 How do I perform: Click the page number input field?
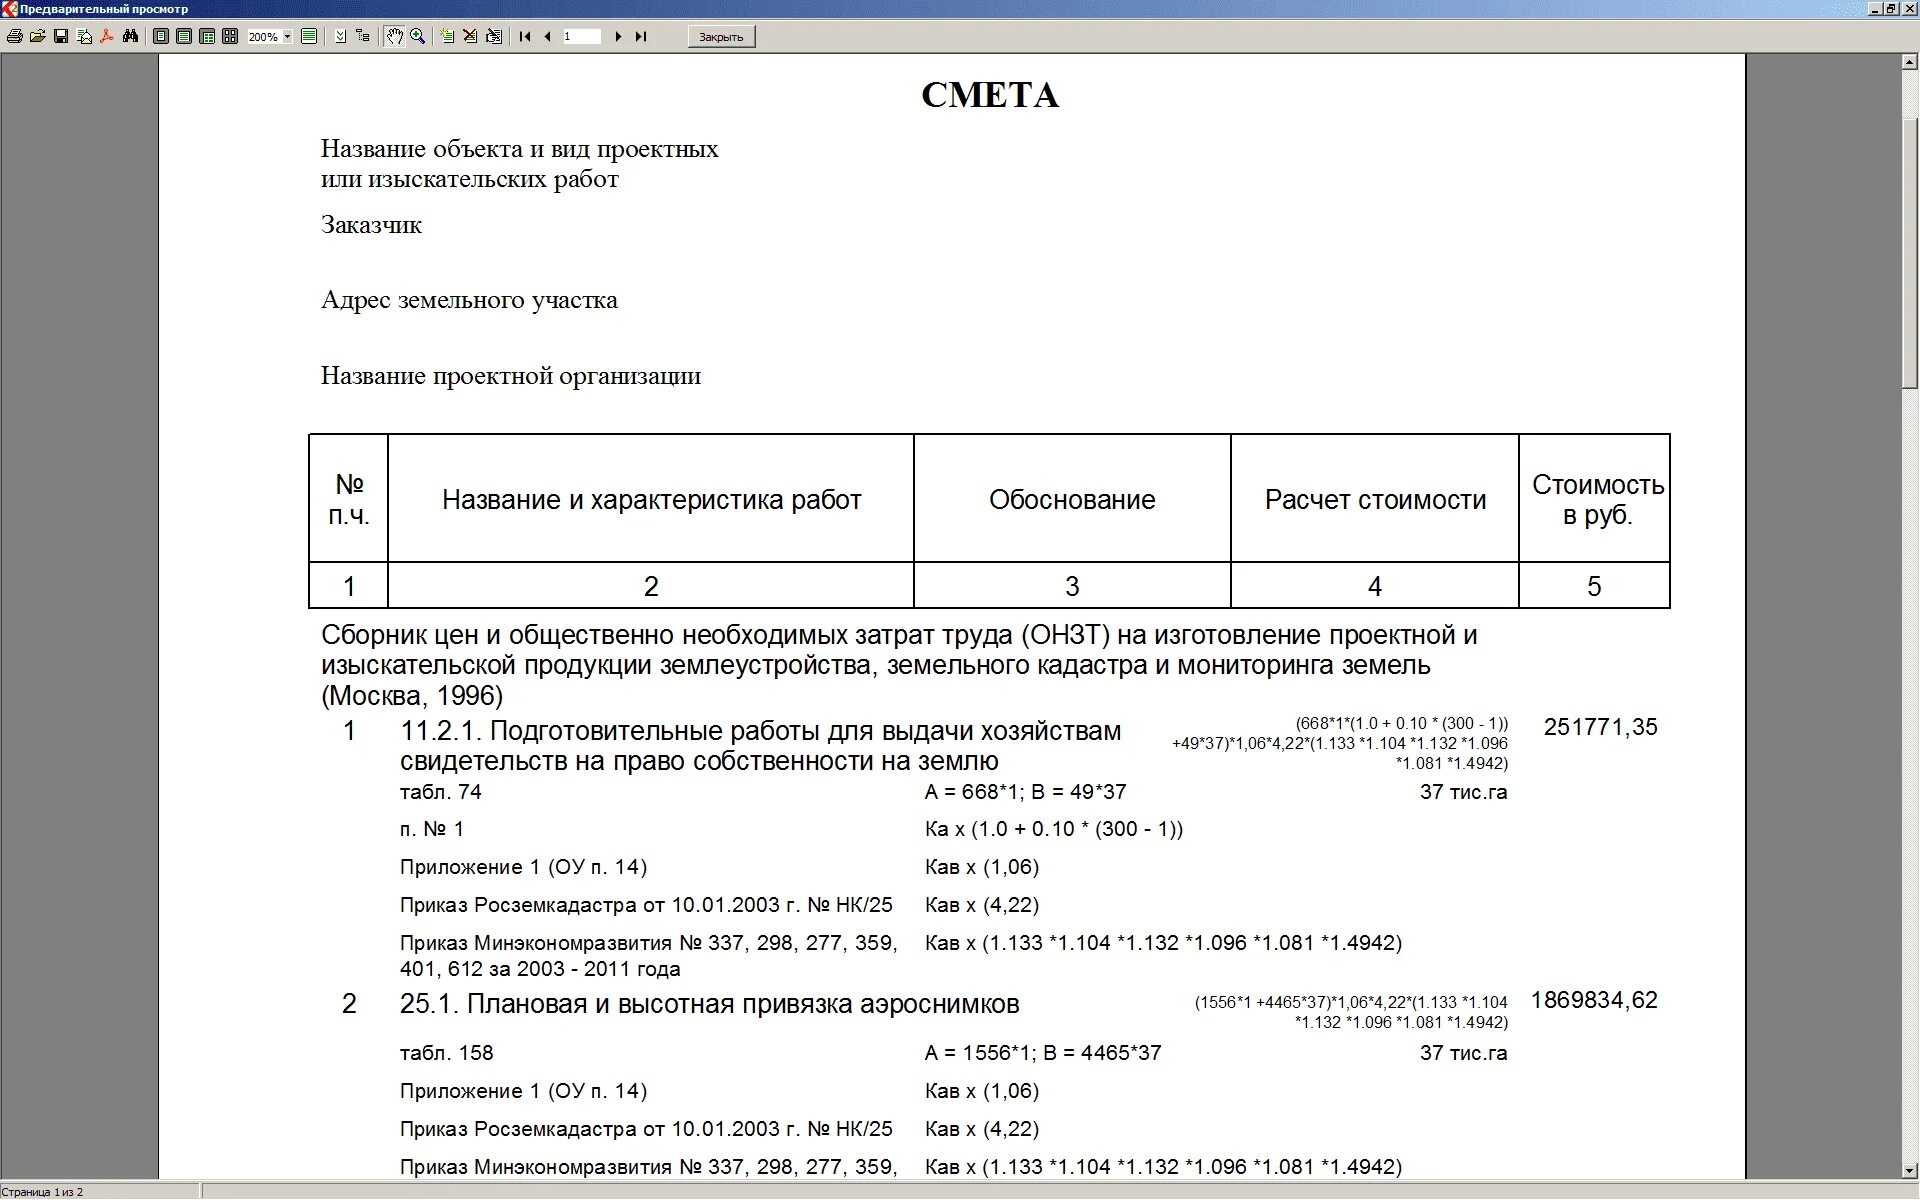(581, 36)
